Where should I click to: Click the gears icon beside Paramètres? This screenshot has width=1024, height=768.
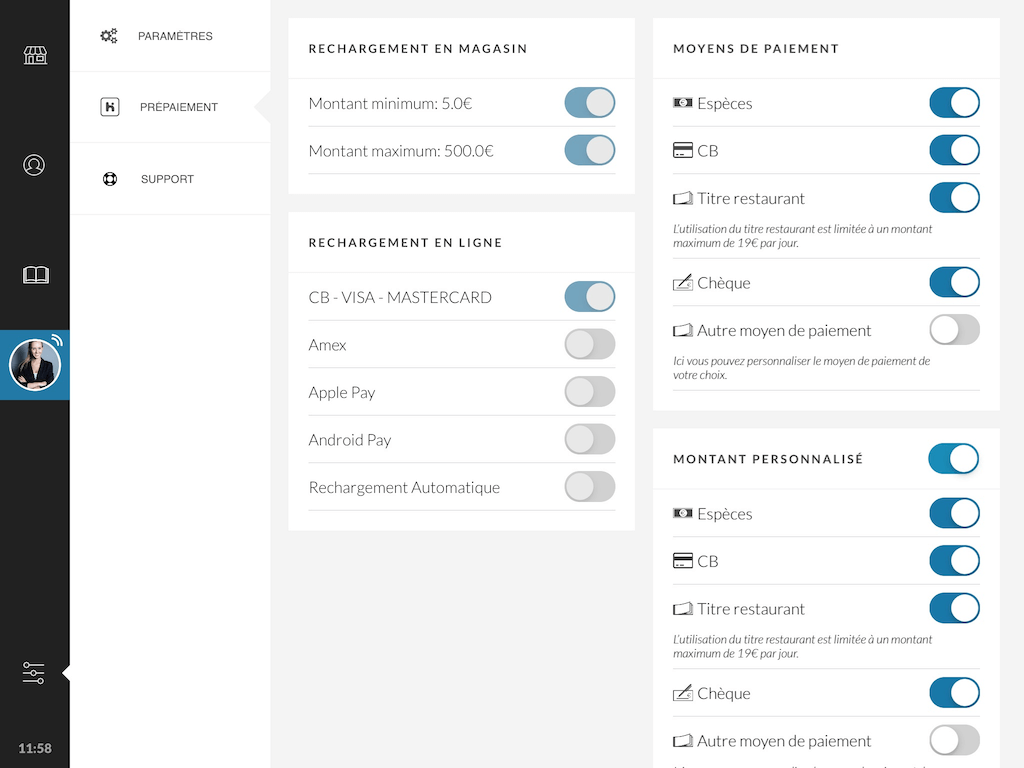[x=109, y=36]
